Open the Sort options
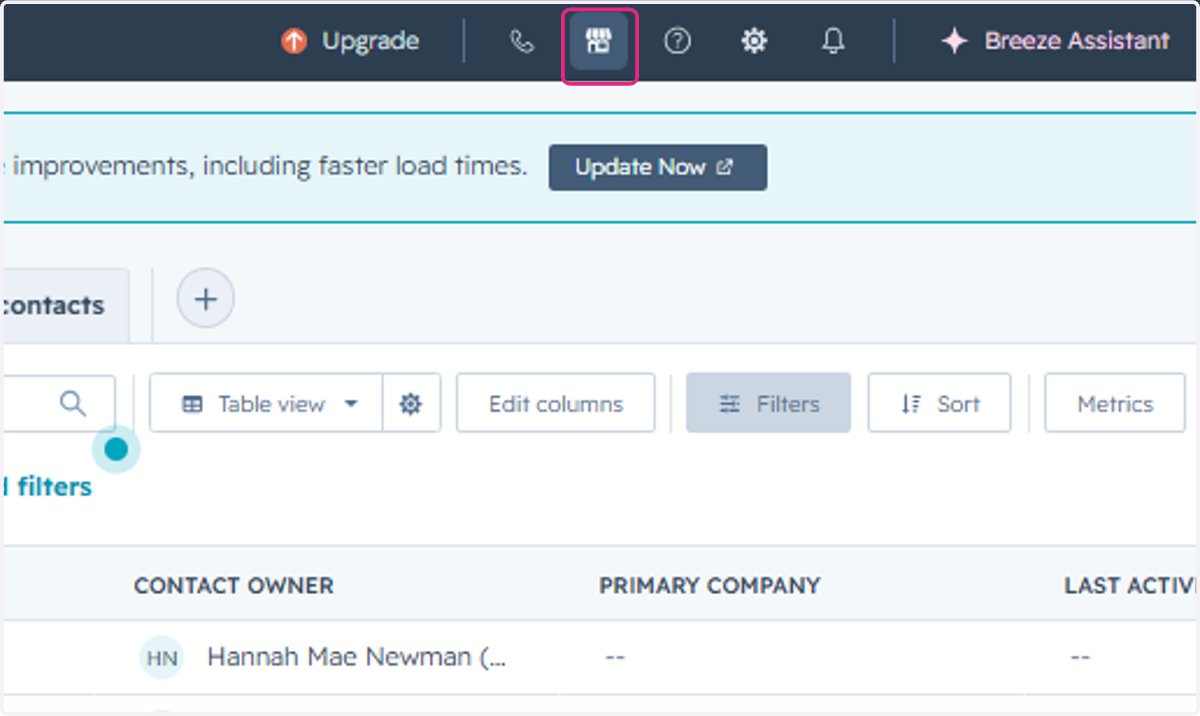The image size is (1200, 716). [x=939, y=404]
